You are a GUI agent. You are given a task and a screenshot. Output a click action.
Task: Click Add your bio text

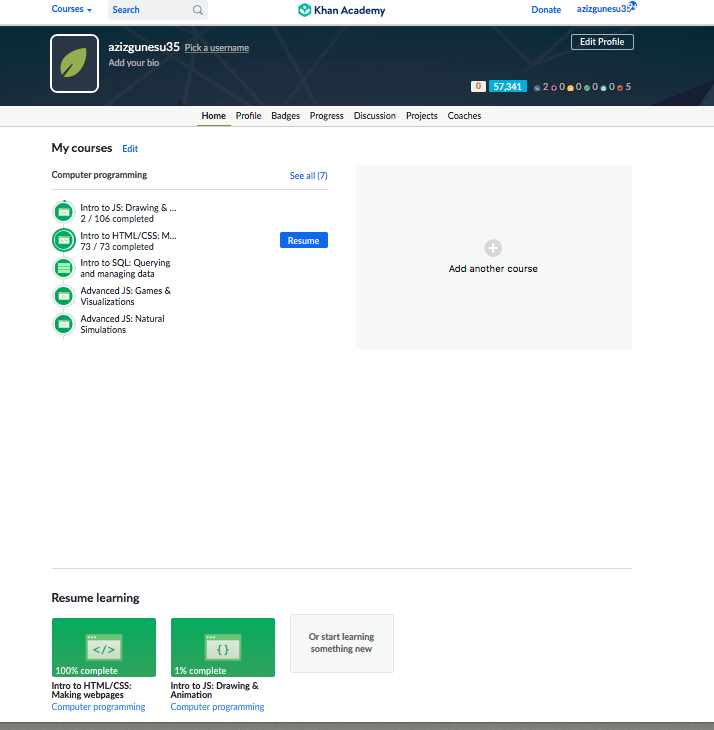(134, 63)
